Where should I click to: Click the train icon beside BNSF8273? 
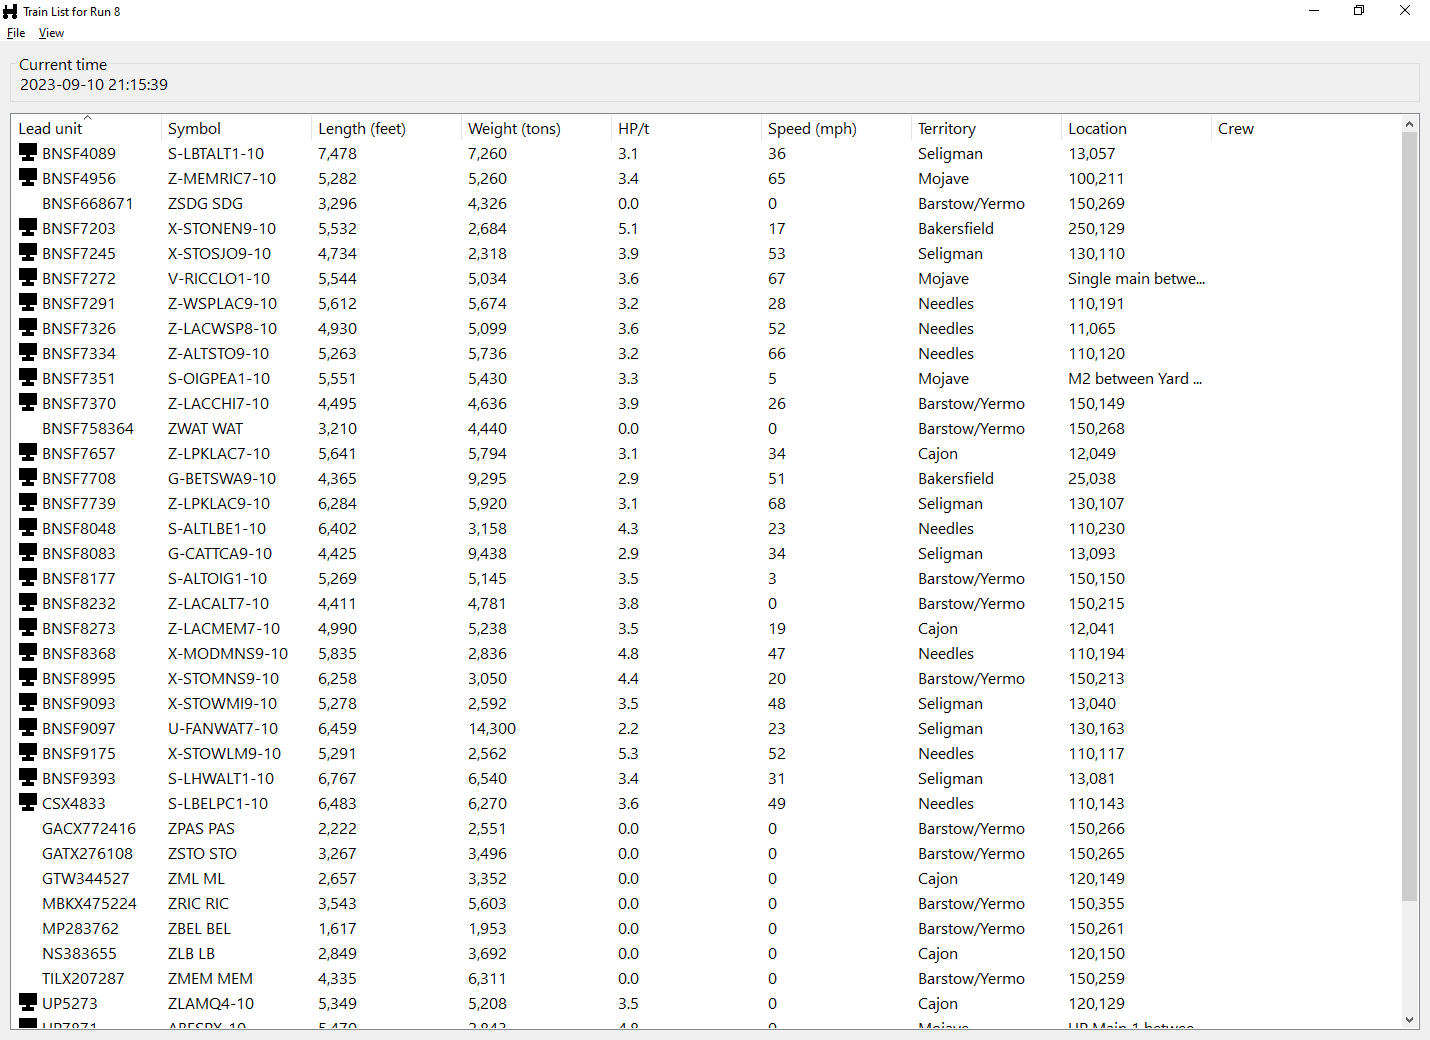[x=28, y=628]
